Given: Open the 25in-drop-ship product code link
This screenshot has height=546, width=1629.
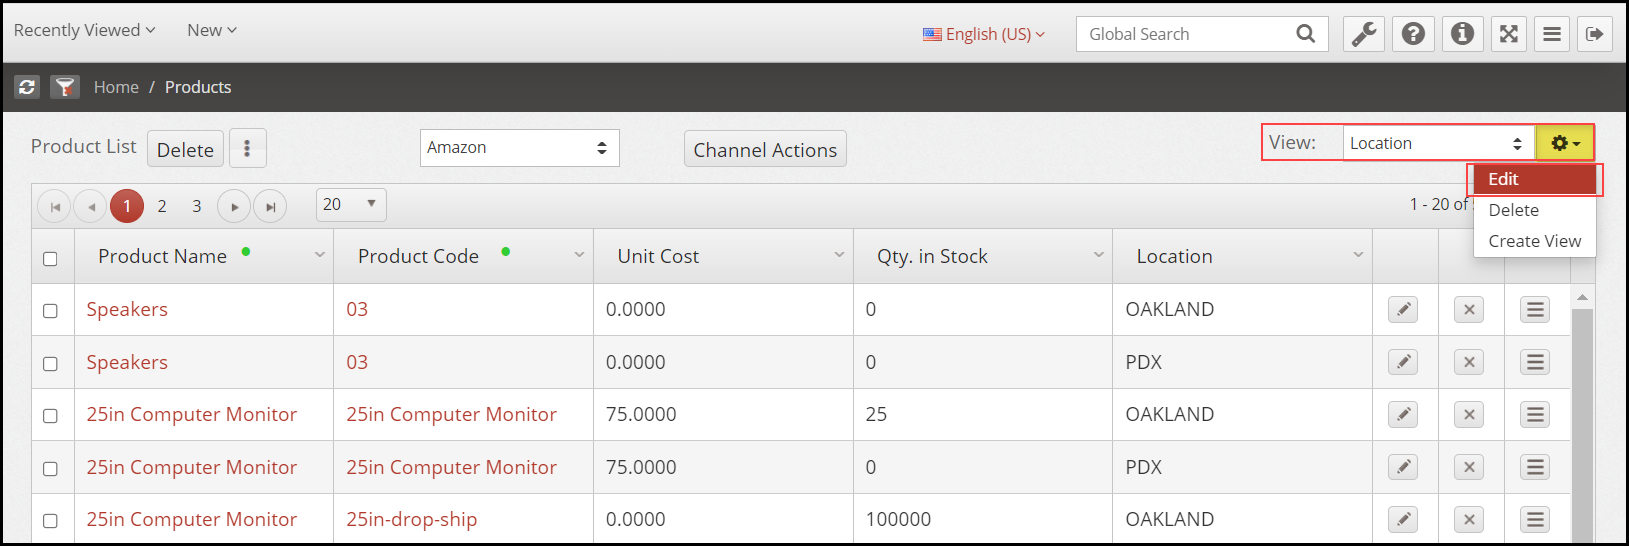Looking at the screenshot, I should (412, 519).
